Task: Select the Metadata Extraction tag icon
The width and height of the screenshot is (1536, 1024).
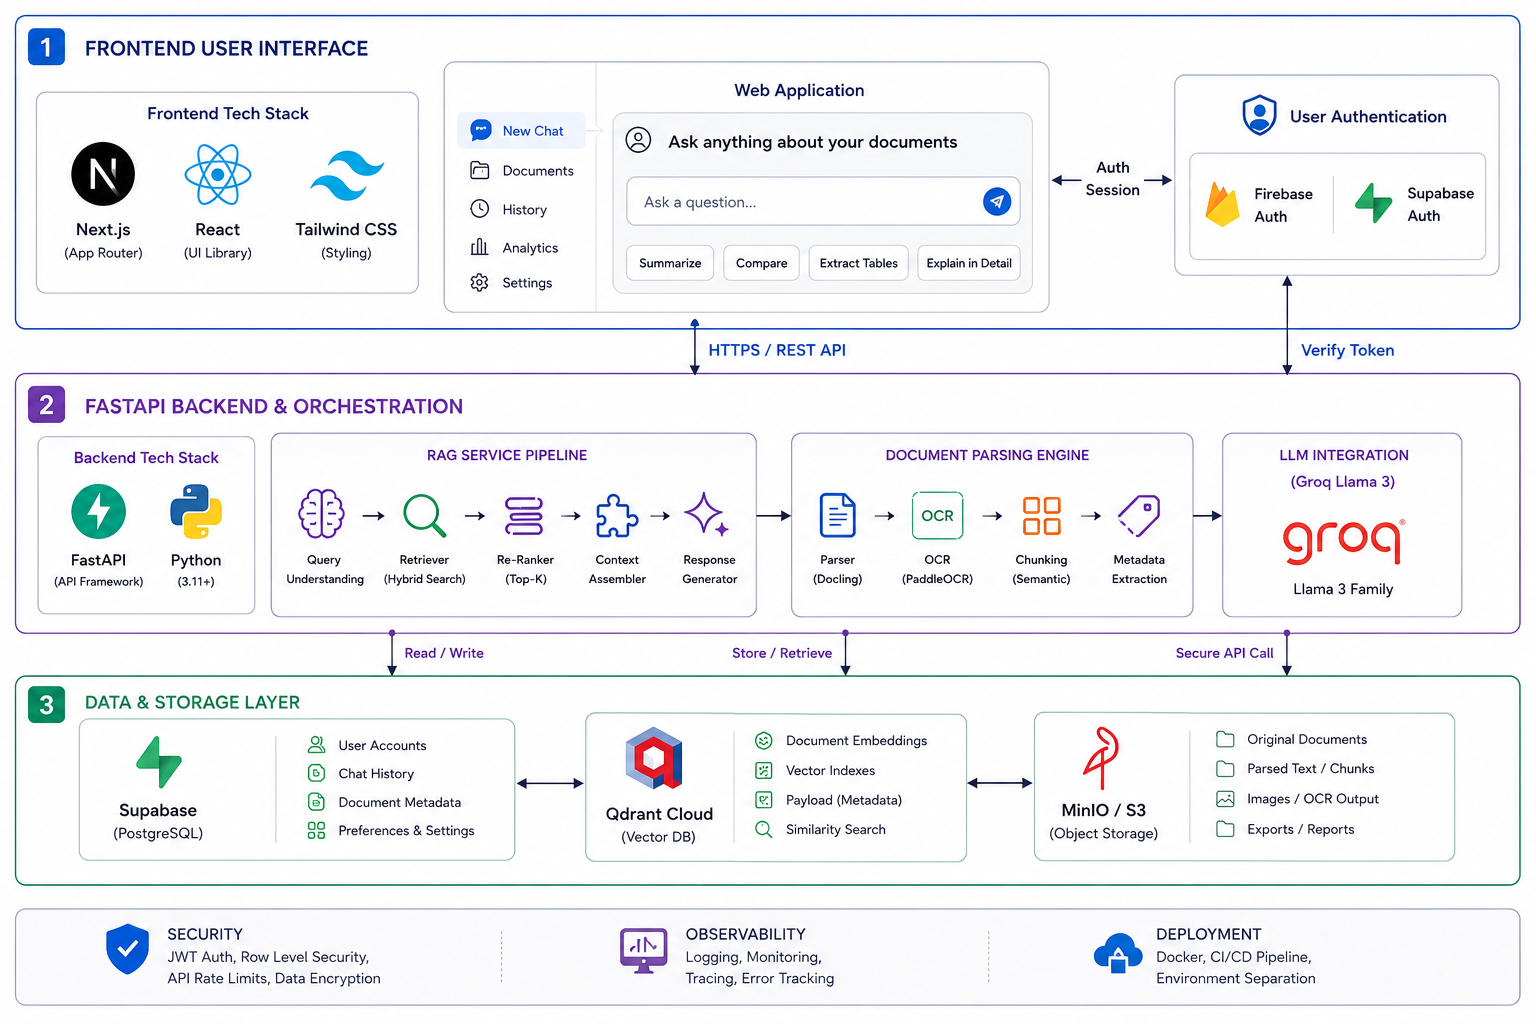Action: point(1139,516)
